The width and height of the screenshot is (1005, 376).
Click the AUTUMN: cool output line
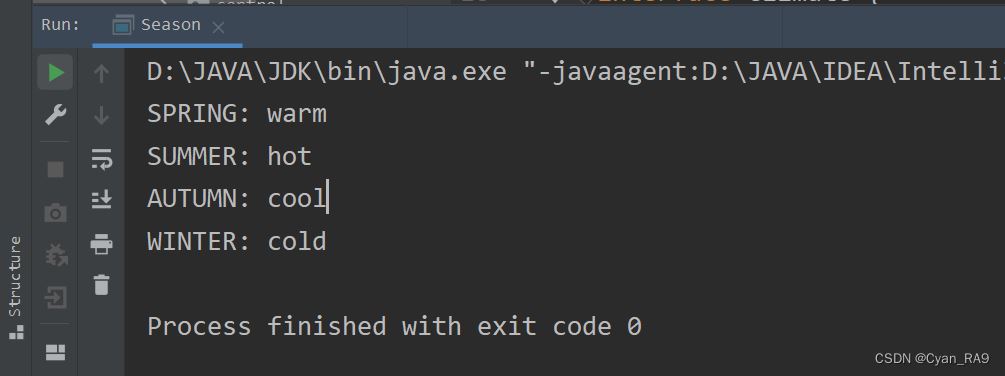point(237,199)
